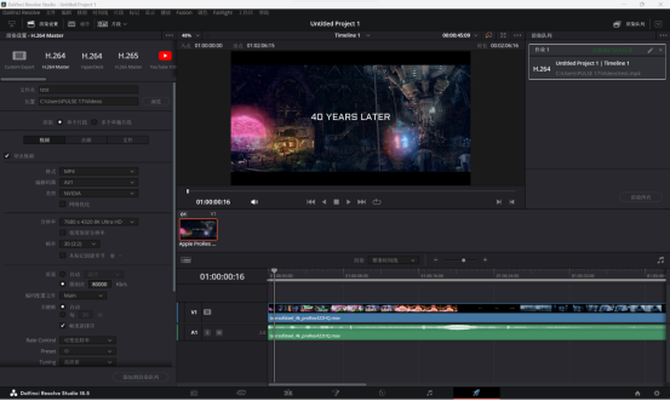Viewport: 670px width, 401px height.
Task: Select the single clip render radio button
Action: coord(60,122)
